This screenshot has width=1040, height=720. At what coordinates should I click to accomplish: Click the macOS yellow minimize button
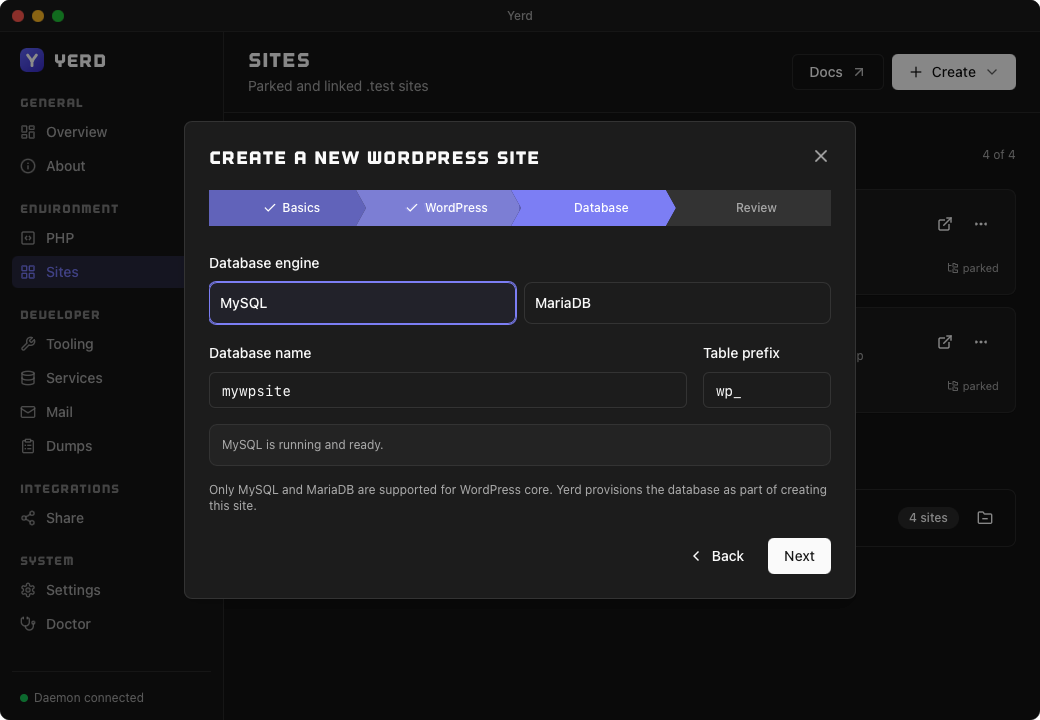pos(38,16)
